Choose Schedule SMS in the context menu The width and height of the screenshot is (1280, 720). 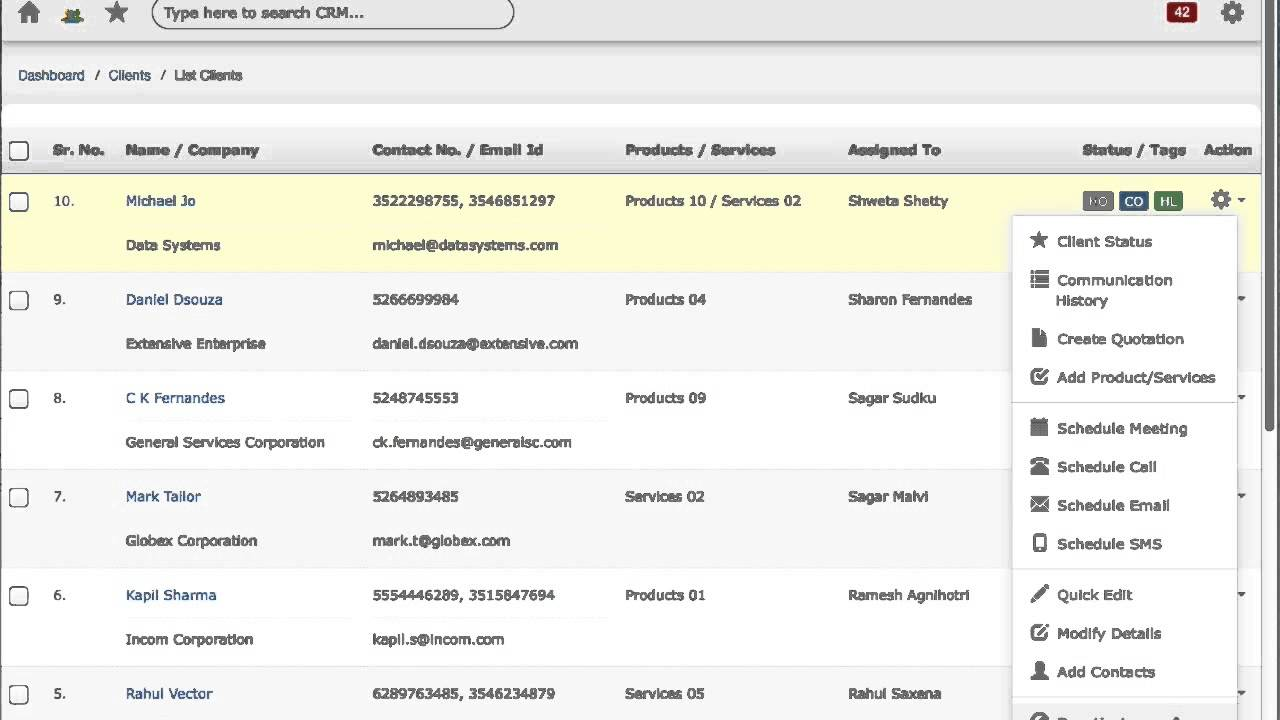coord(1110,544)
